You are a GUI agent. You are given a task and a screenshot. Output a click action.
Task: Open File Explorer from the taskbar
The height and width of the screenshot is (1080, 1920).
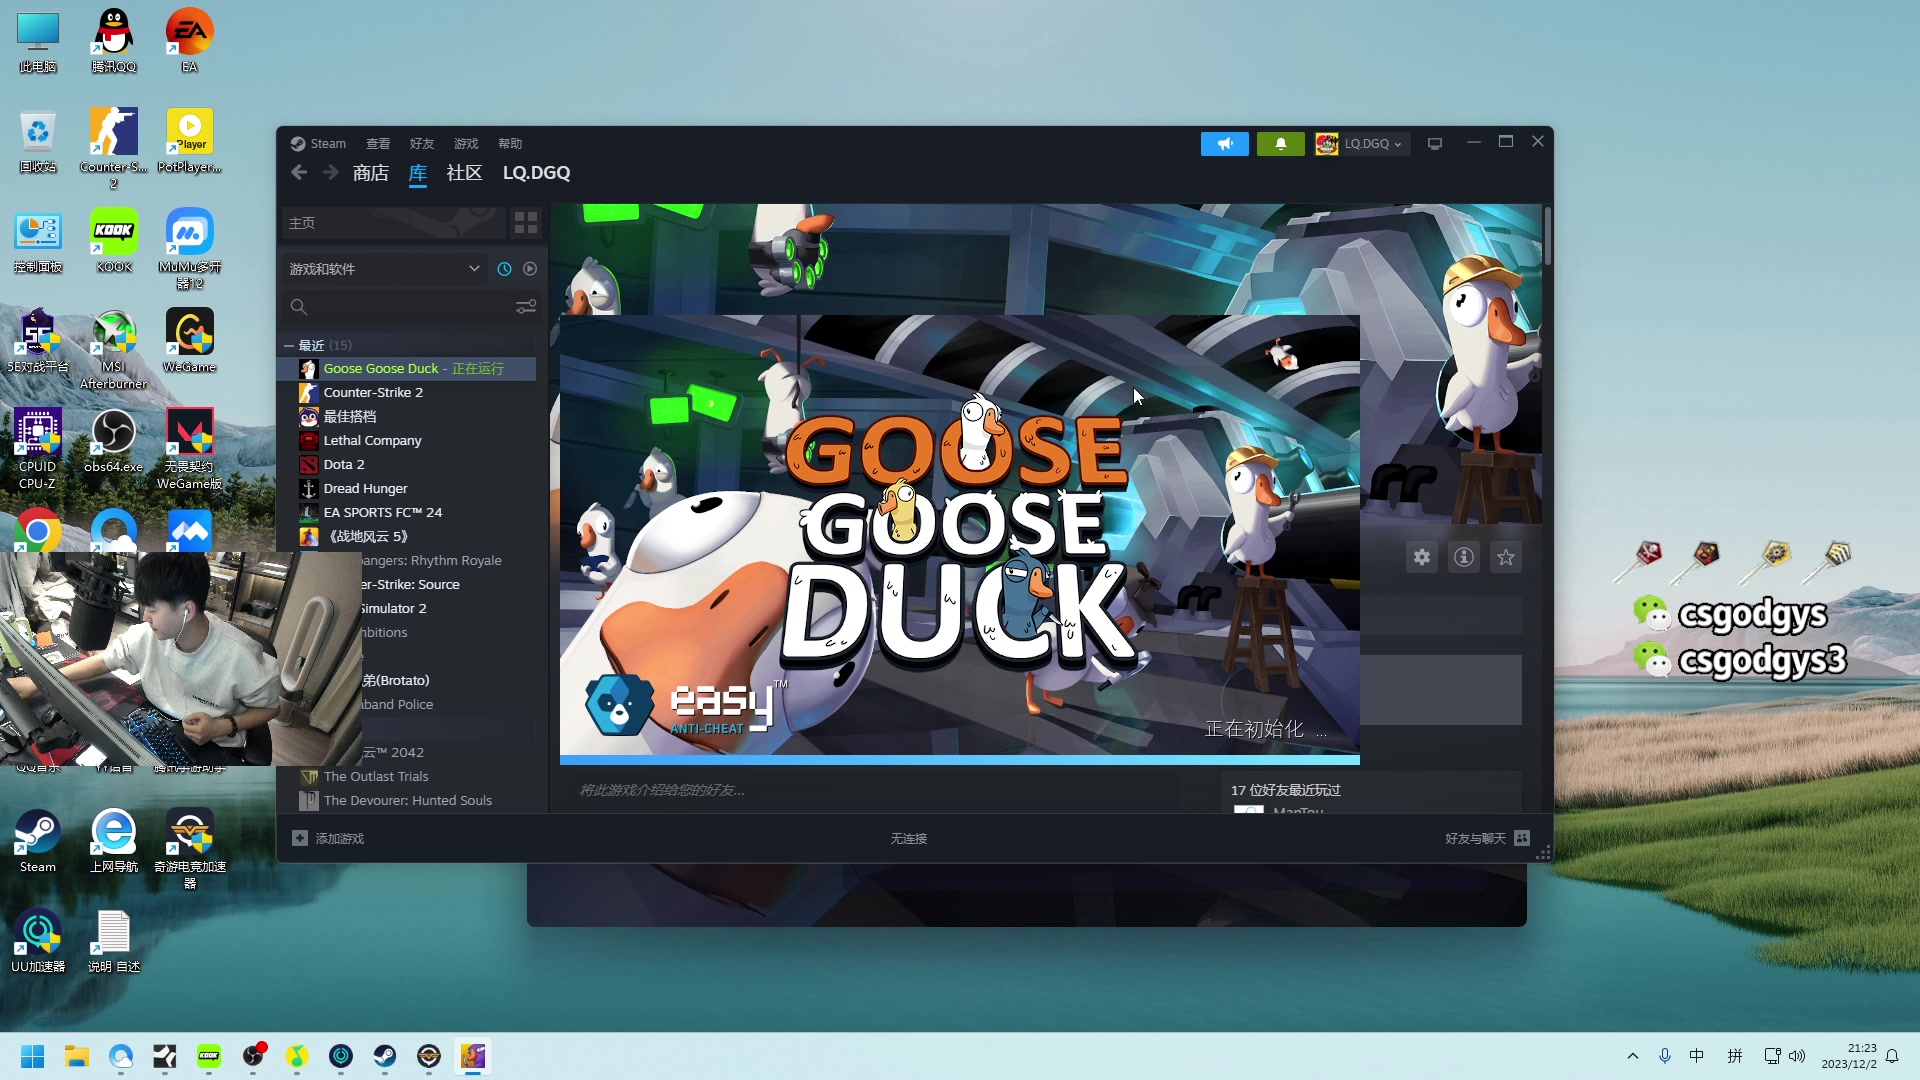tap(77, 1056)
